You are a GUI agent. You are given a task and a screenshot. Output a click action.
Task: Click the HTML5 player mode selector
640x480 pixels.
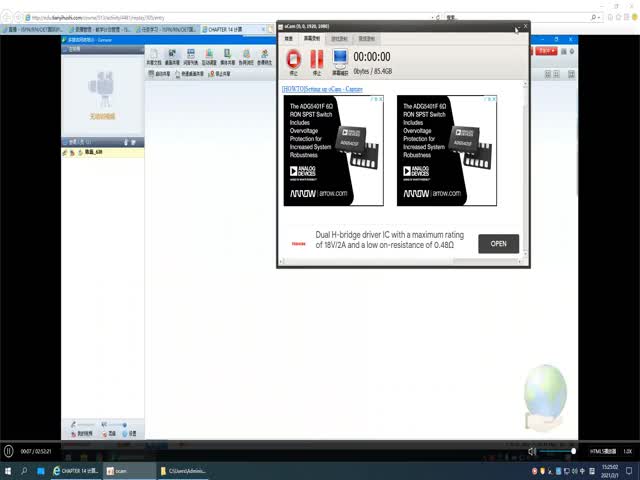coord(603,452)
